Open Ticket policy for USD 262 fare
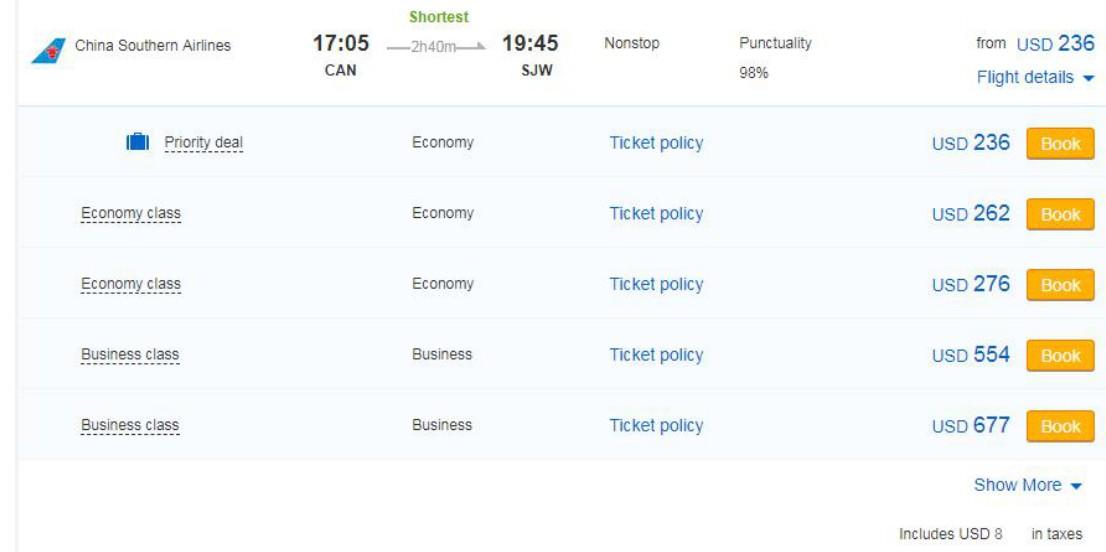Image resolution: width=1106 pixels, height=552 pixels. pos(656,214)
